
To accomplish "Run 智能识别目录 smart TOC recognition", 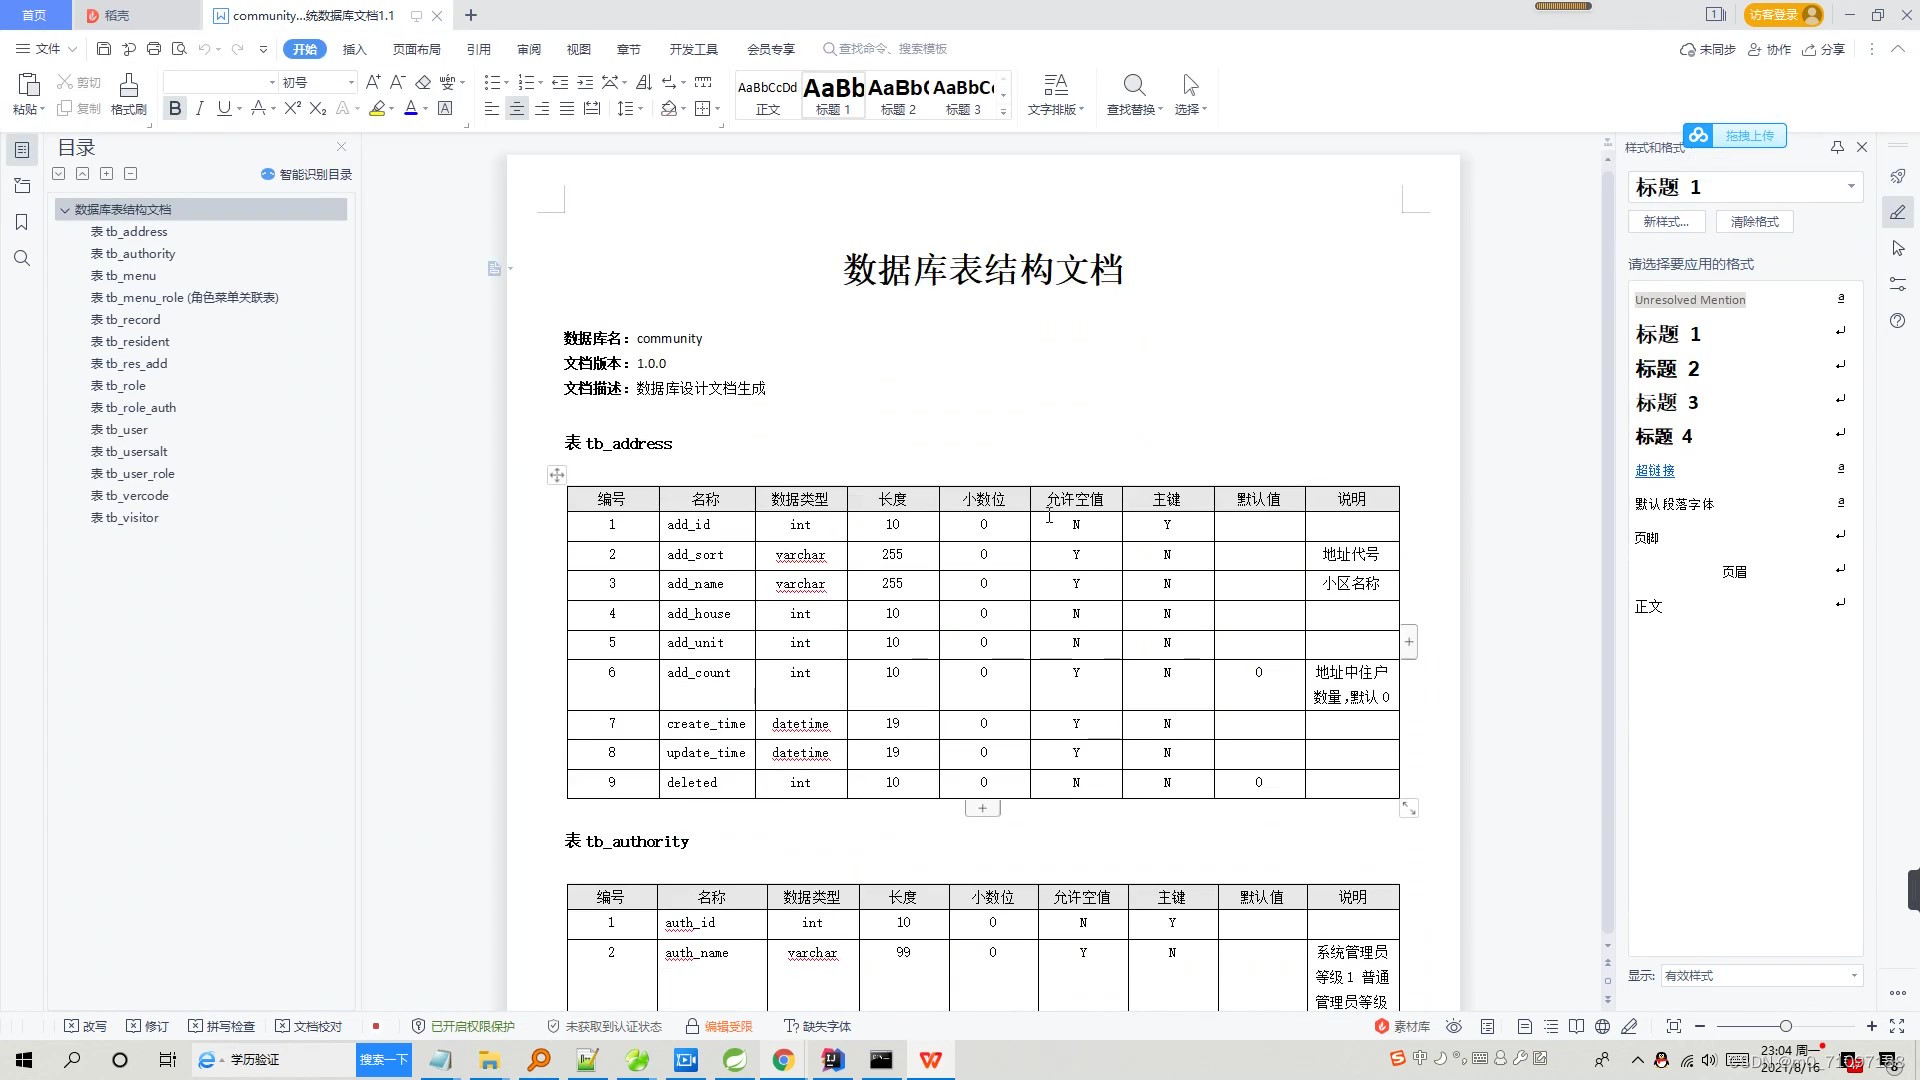I will click(305, 173).
